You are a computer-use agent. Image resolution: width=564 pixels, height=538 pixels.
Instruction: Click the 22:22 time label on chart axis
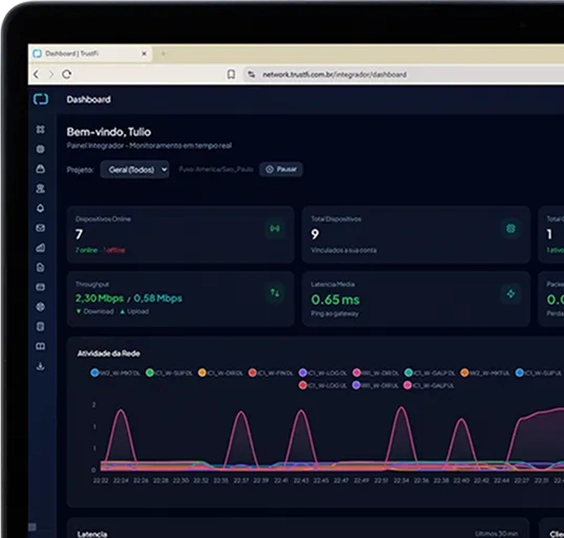coord(100,480)
